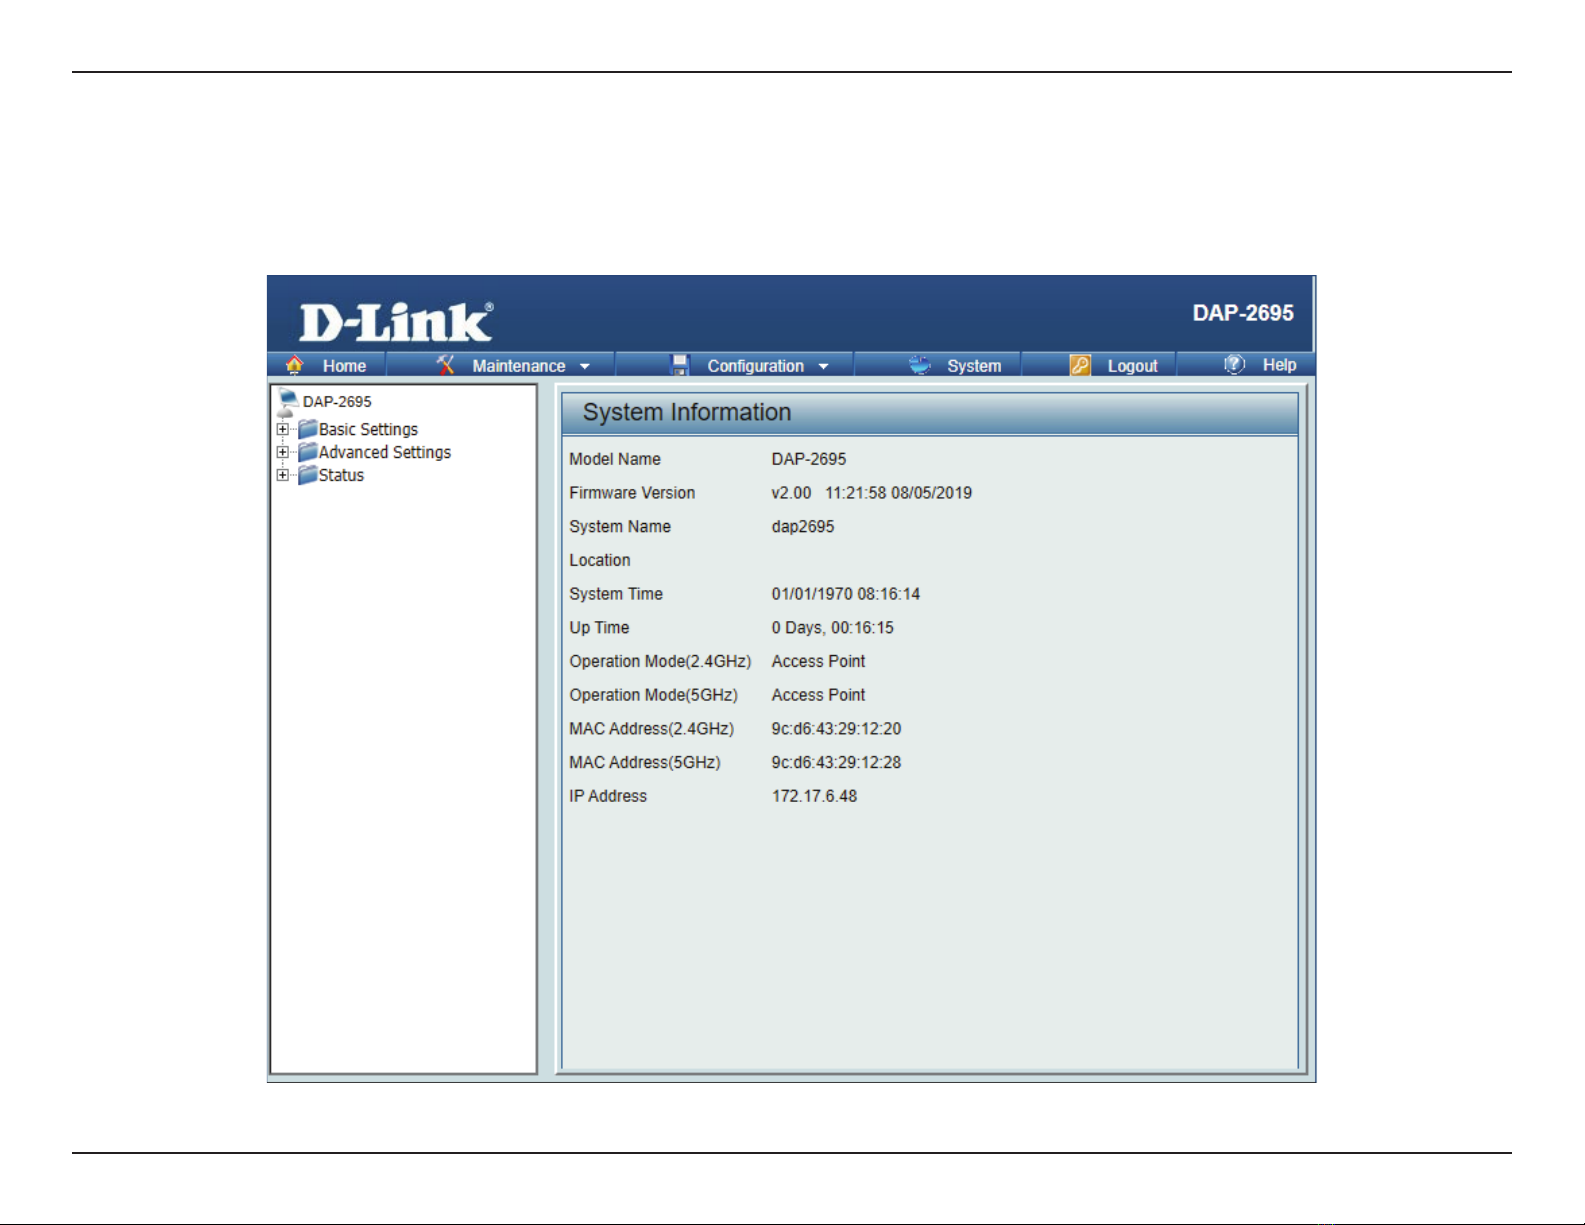Expand the Status tree node

(283, 475)
